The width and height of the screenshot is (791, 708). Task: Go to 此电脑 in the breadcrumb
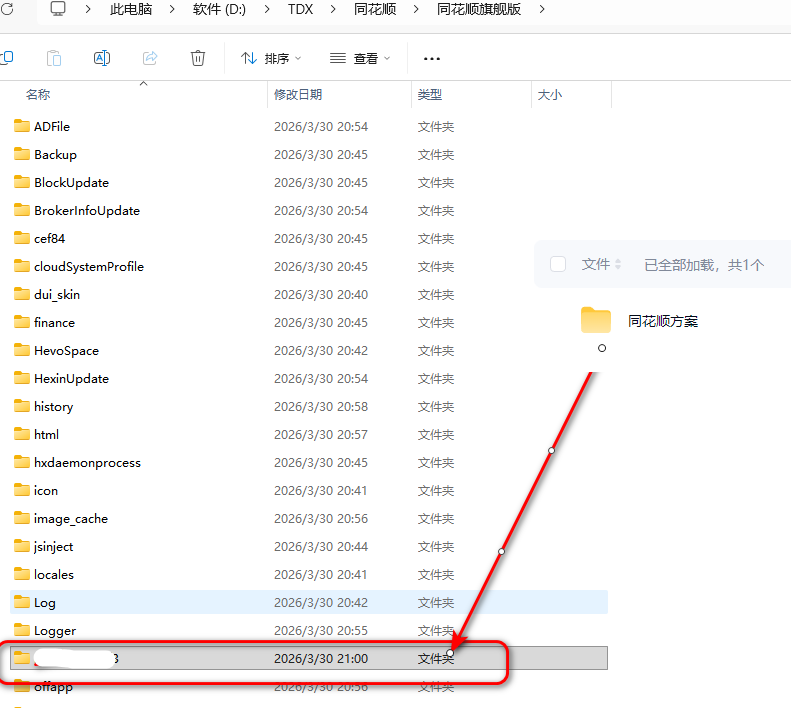[131, 9]
